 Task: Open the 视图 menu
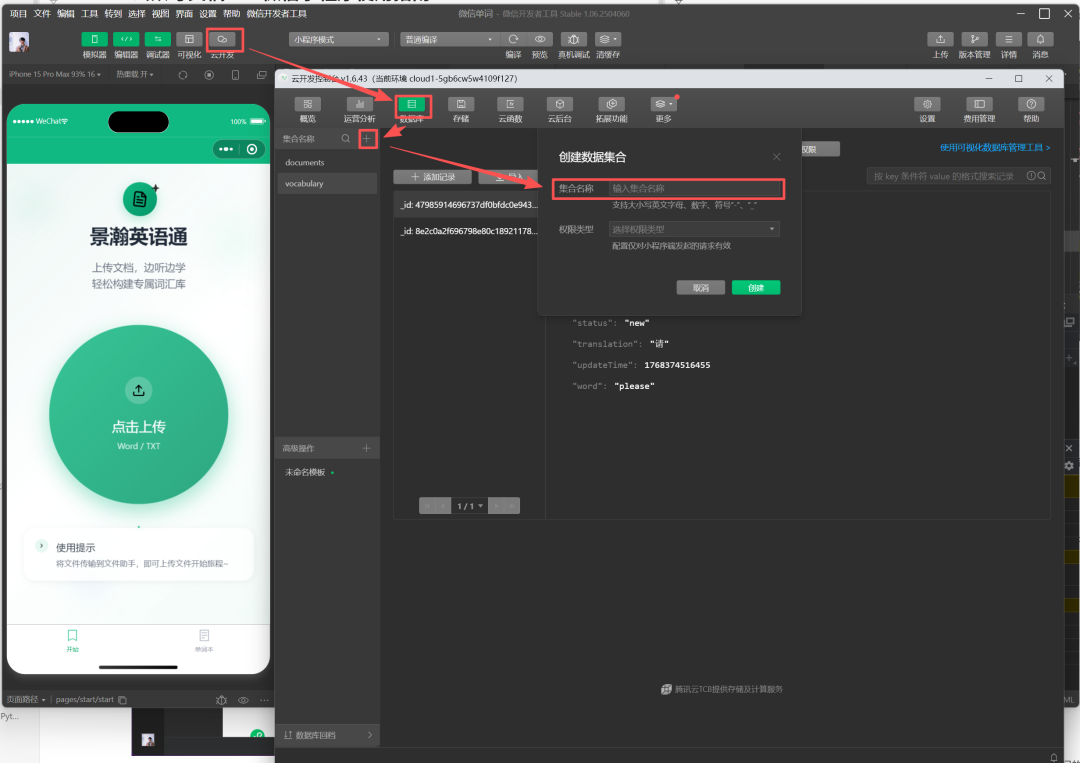[160, 14]
